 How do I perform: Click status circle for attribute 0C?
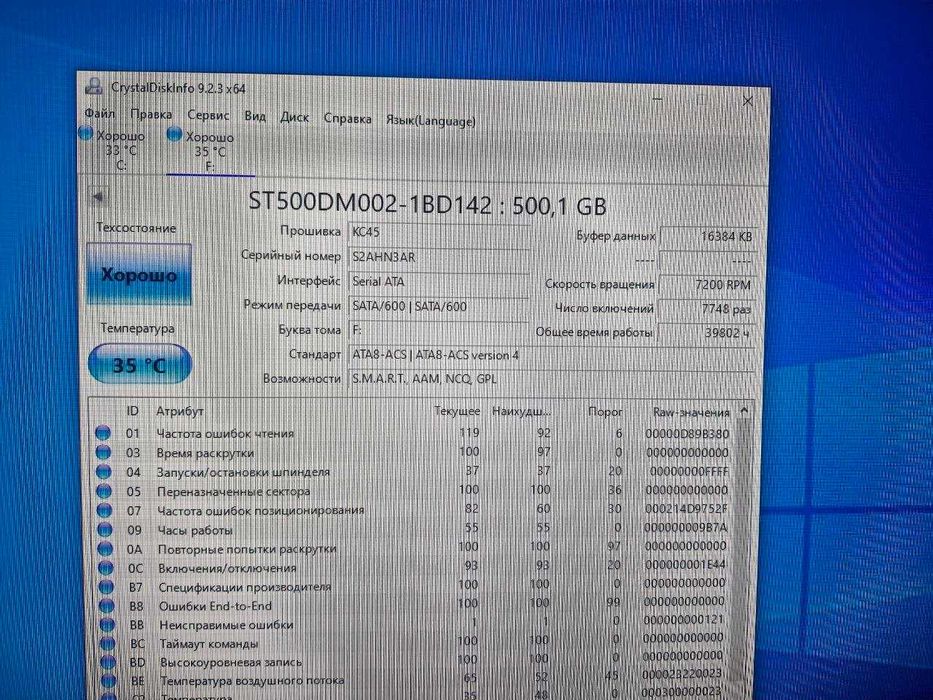pyautogui.click(x=106, y=568)
